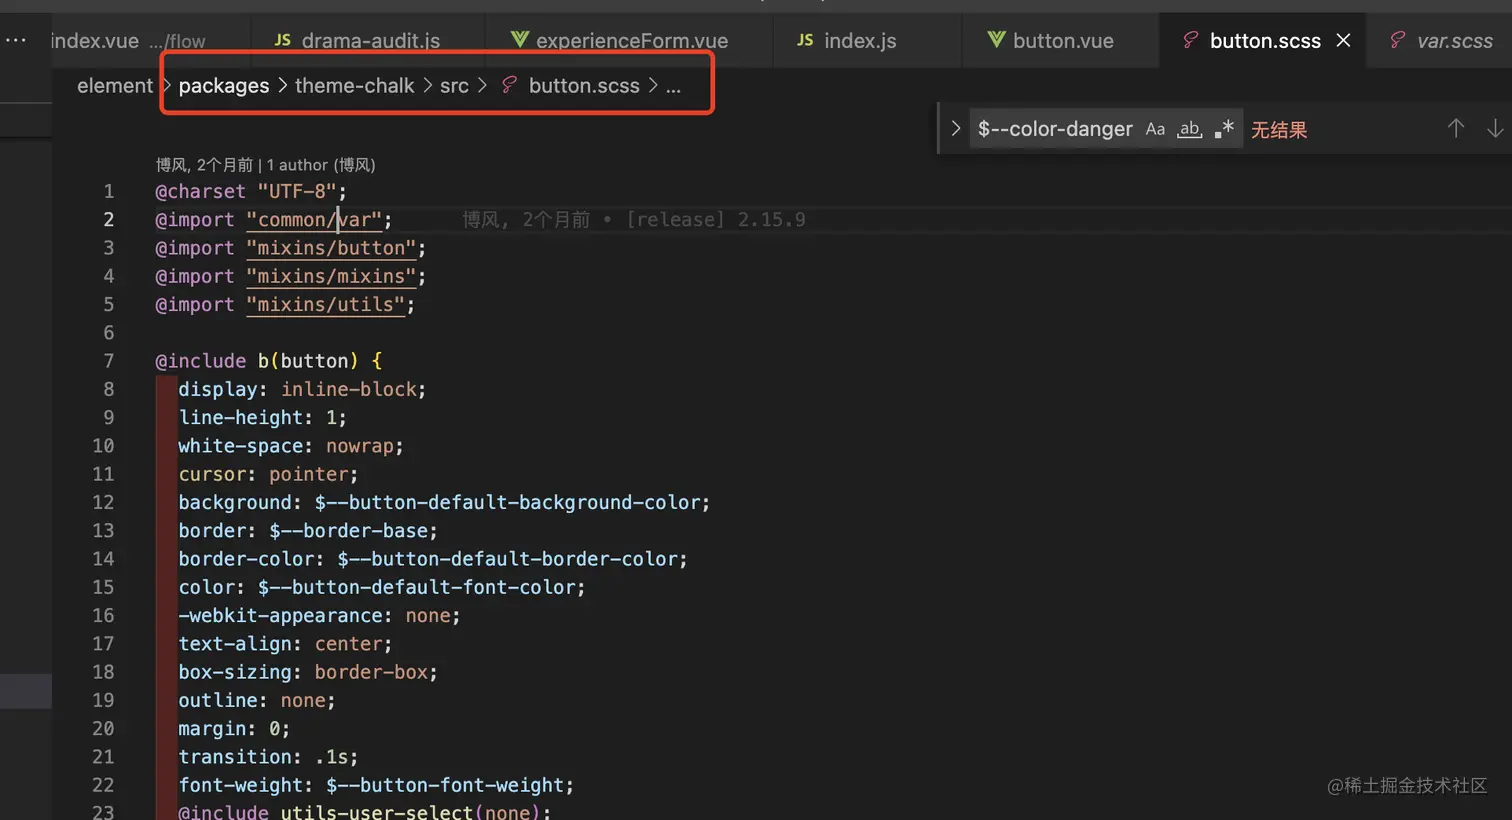Viewport: 1512px width, 820px height.
Task: Click line number 7 in gutter
Action: [x=108, y=361]
